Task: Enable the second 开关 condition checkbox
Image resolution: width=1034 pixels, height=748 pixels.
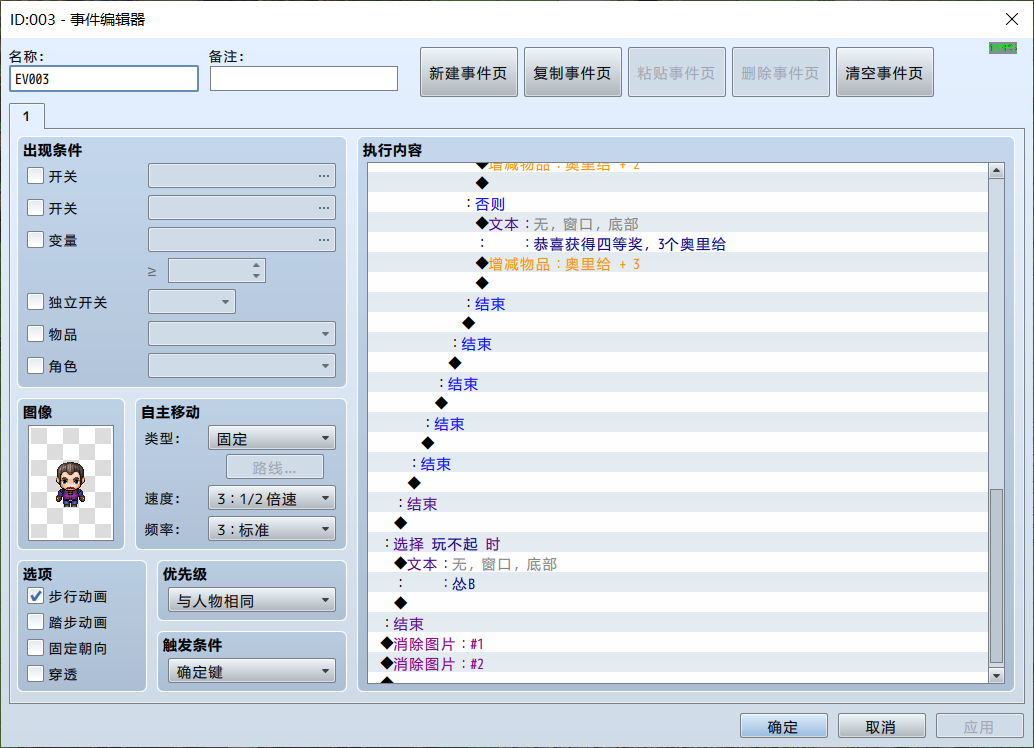Action: tap(36, 208)
